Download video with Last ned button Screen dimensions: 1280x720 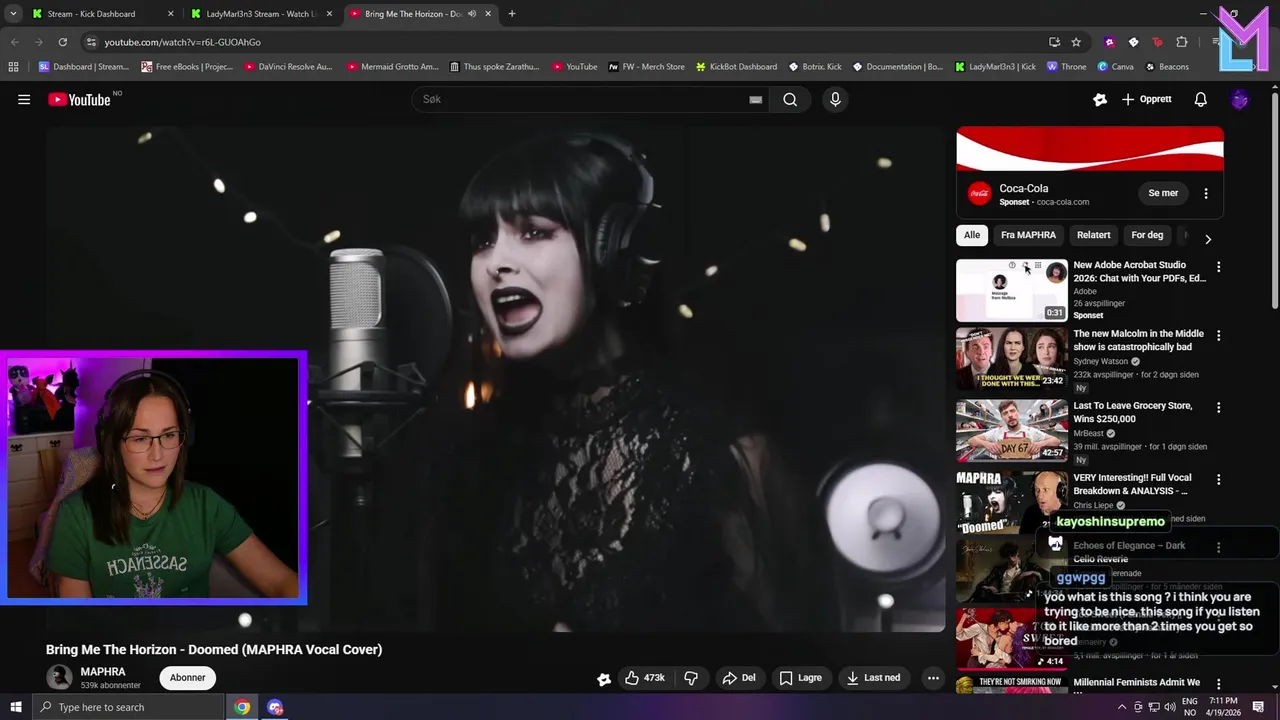873,677
